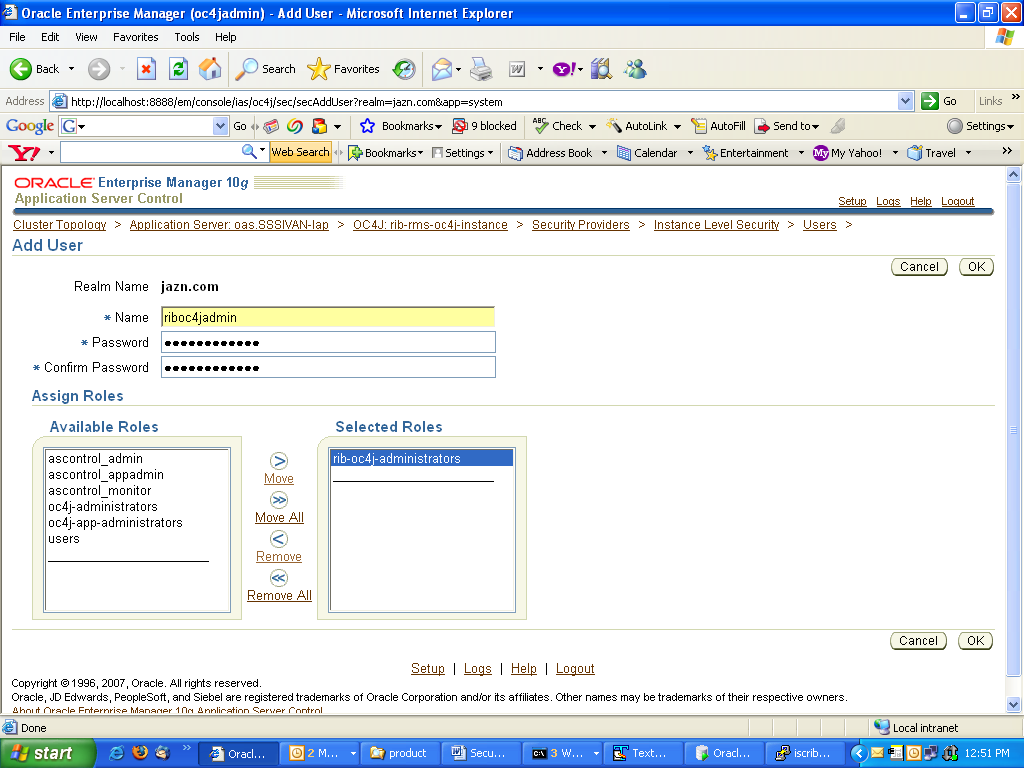The width and height of the screenshot is (1024, 768).
Task: Expand the Send to dropdown
Action: pos(815,126)
